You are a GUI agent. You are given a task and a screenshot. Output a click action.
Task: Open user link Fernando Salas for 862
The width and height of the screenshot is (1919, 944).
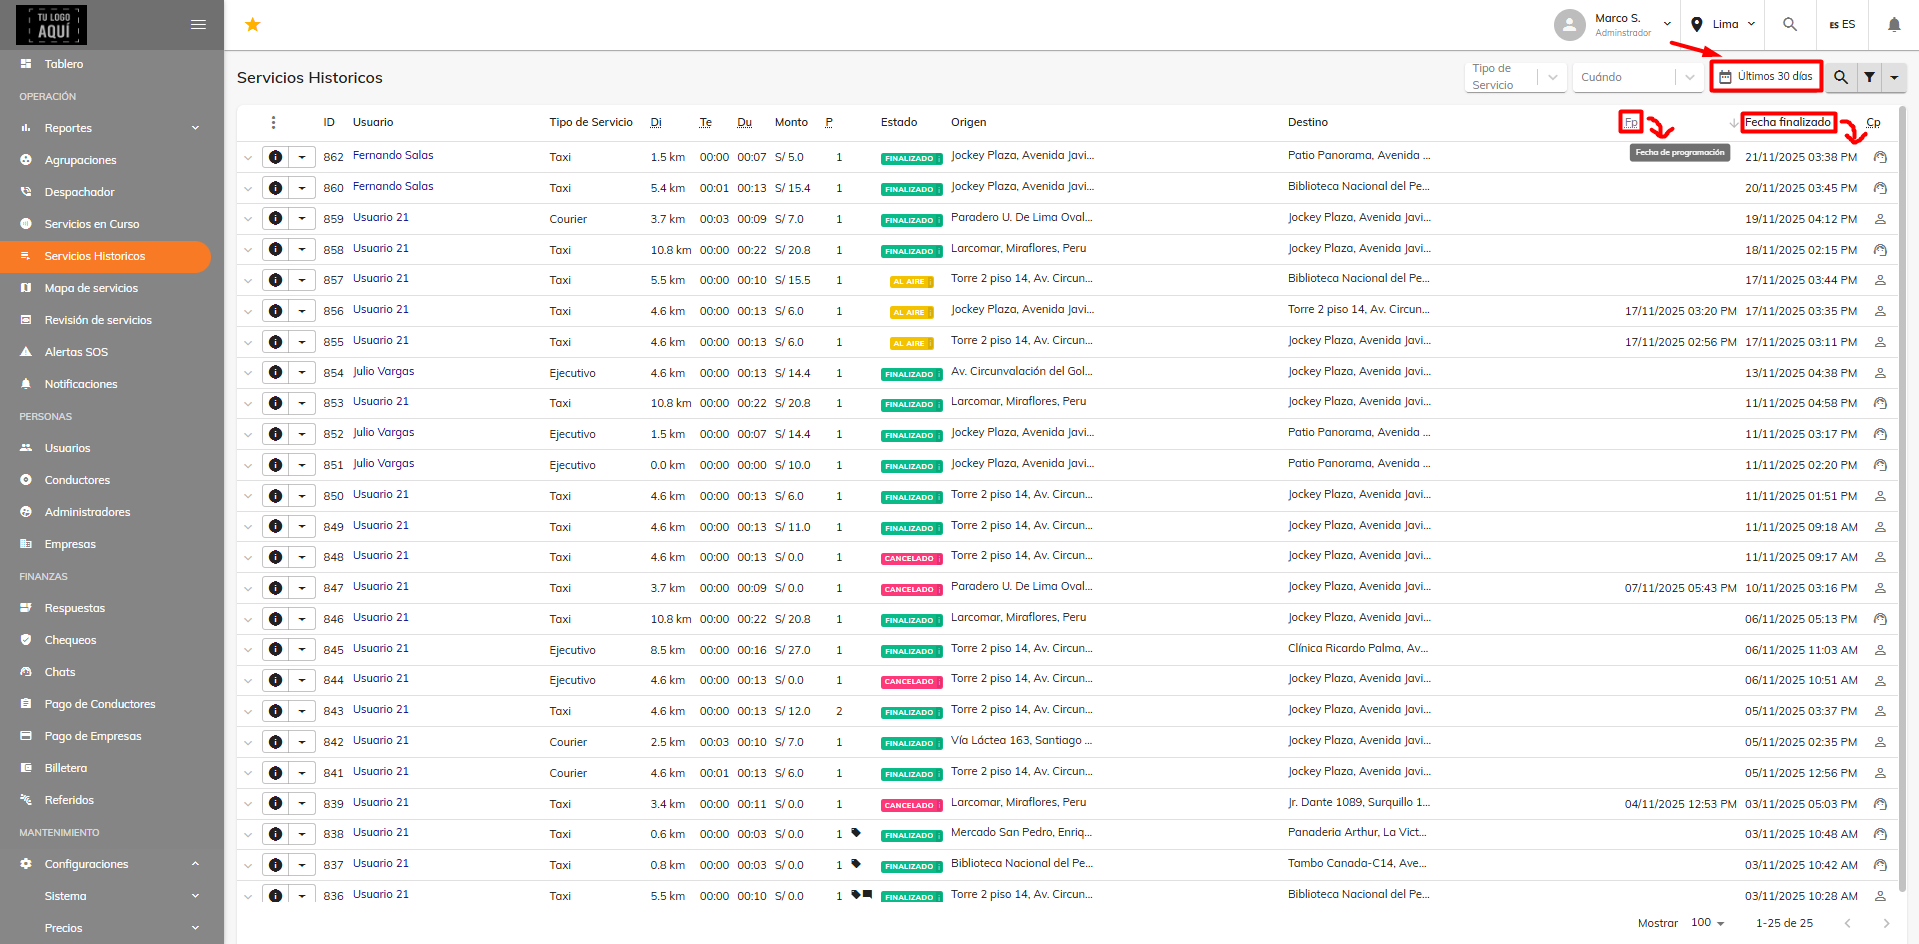393,155
